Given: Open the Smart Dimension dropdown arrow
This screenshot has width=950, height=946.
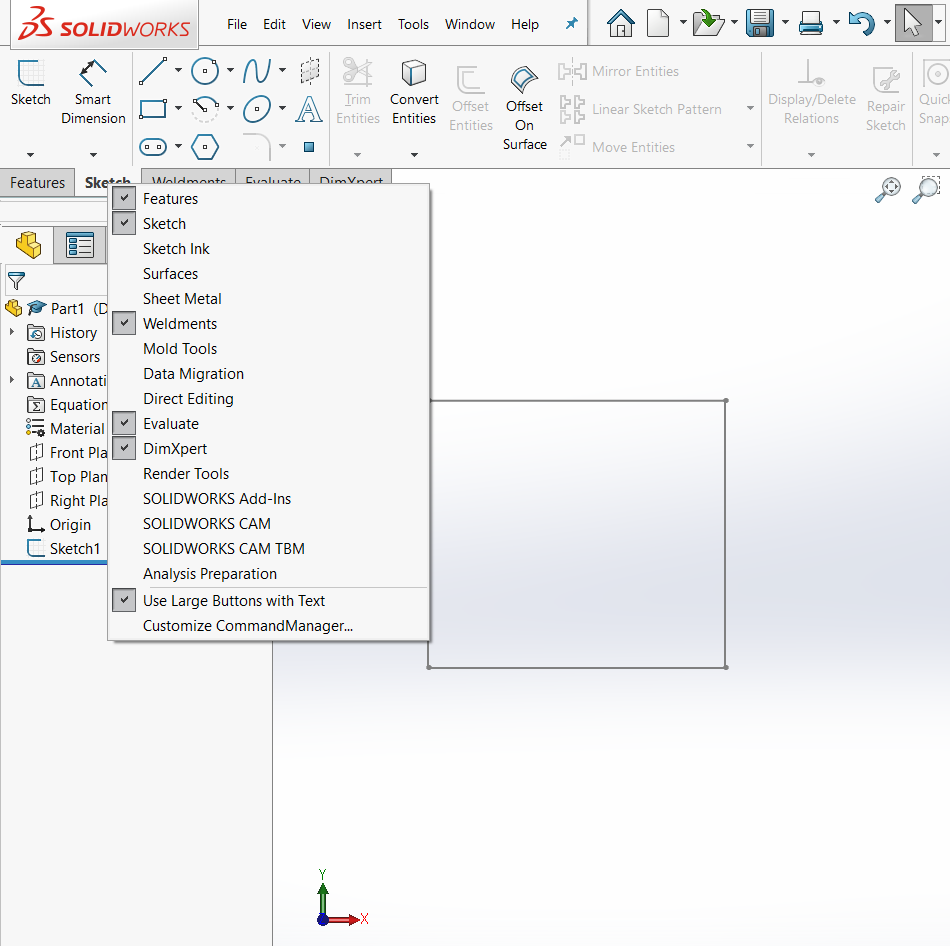Looking at the screenshot, I should click(93, 155).
